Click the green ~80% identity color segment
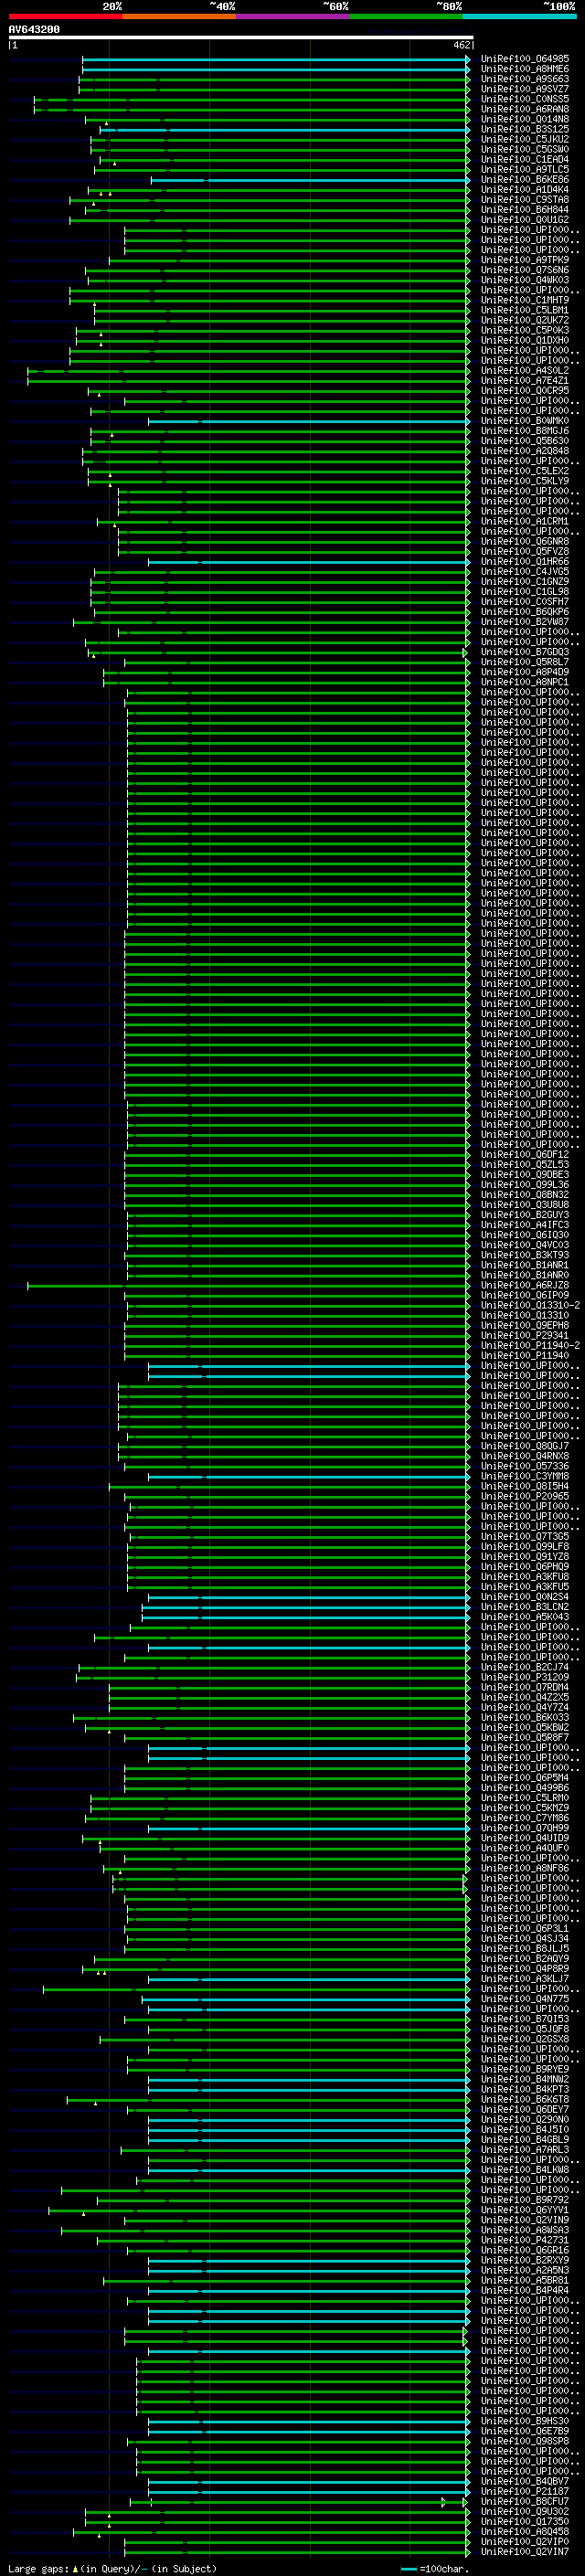The width and height of the screenshot is (585, 2576). [x=406, y=16]
